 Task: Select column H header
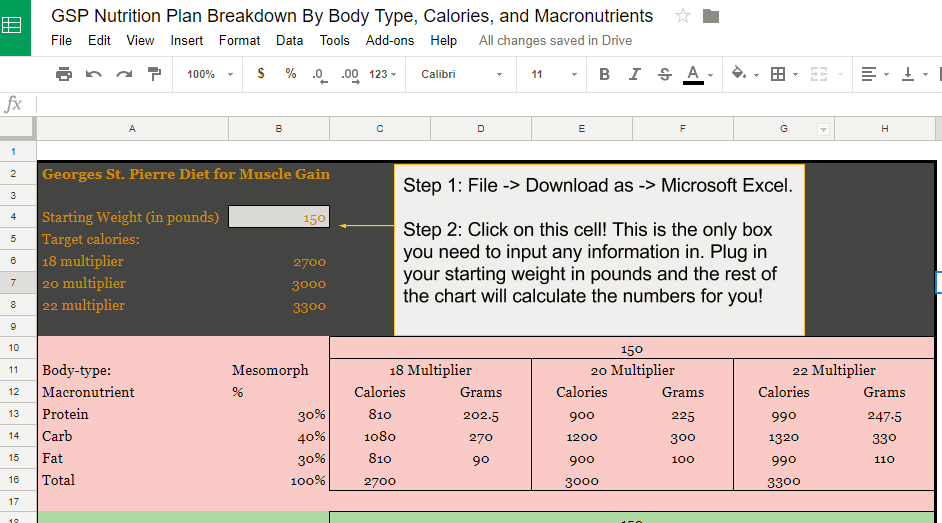884,128
